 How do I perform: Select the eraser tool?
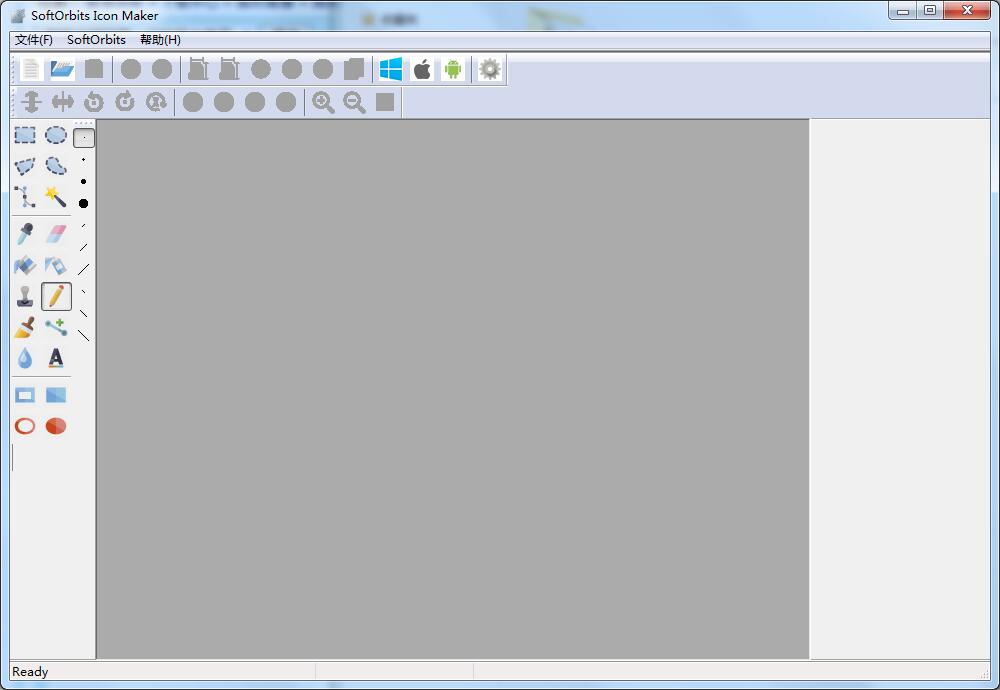click(56, 232)
